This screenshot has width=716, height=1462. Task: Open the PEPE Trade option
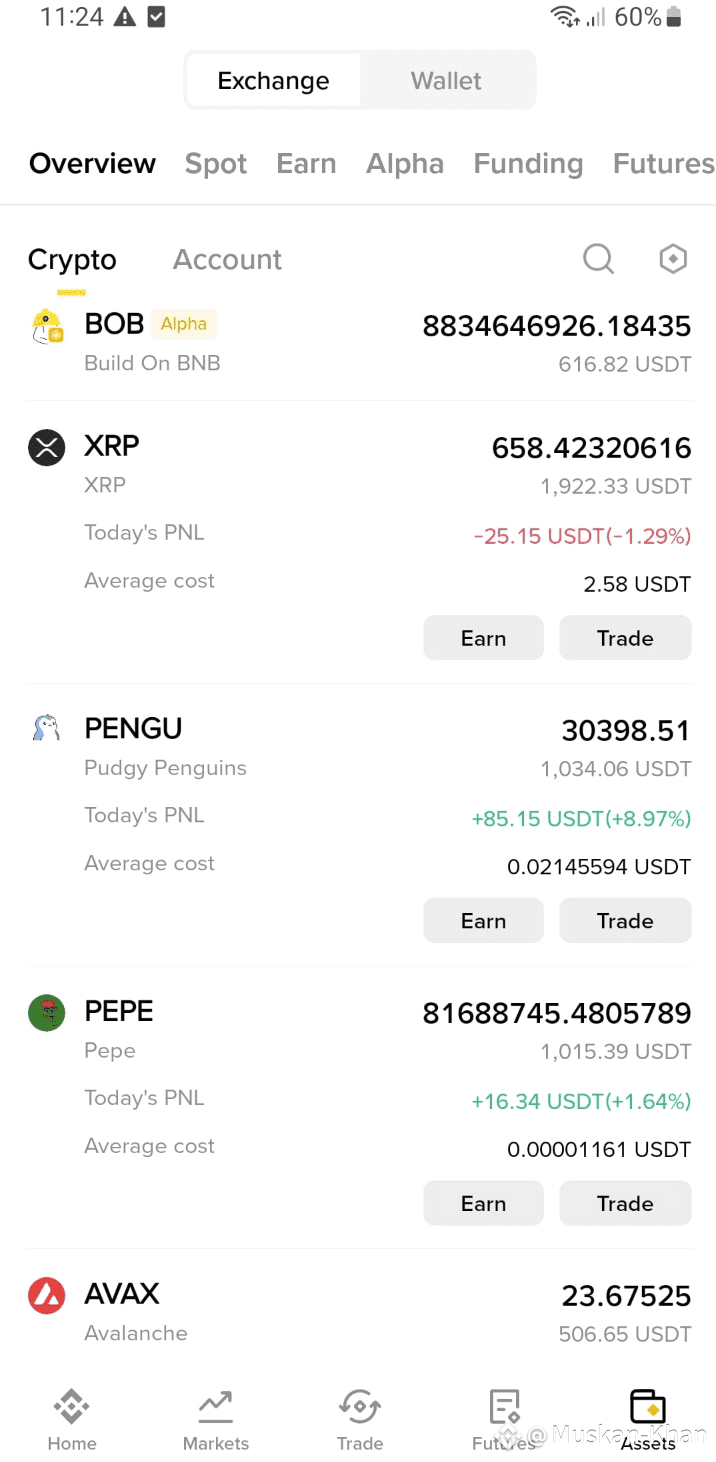coord(625,1203)
